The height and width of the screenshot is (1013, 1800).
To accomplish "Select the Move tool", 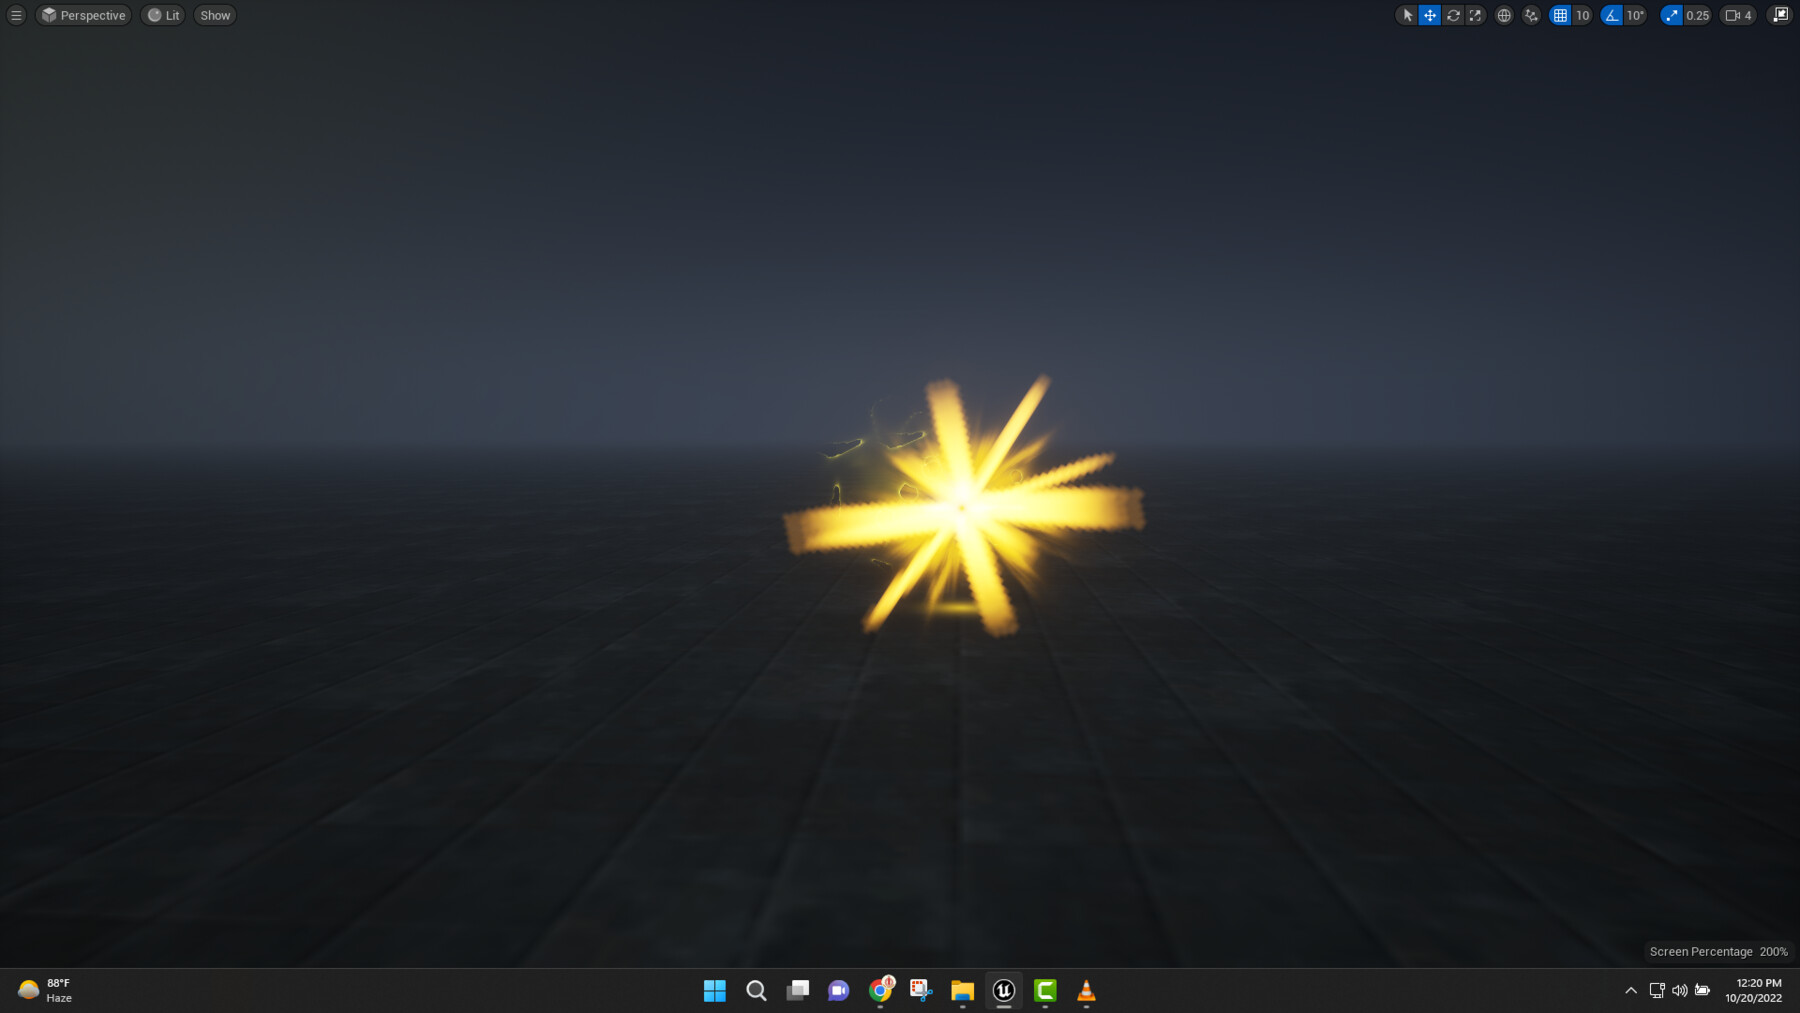I will (x=1429, y=15).
